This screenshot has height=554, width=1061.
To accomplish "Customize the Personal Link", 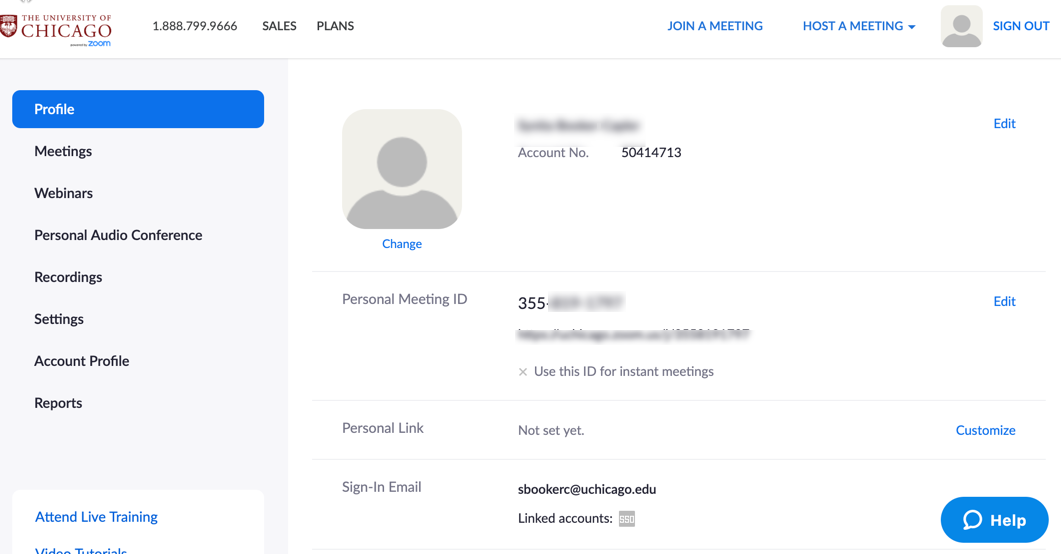I will point(985,430).
